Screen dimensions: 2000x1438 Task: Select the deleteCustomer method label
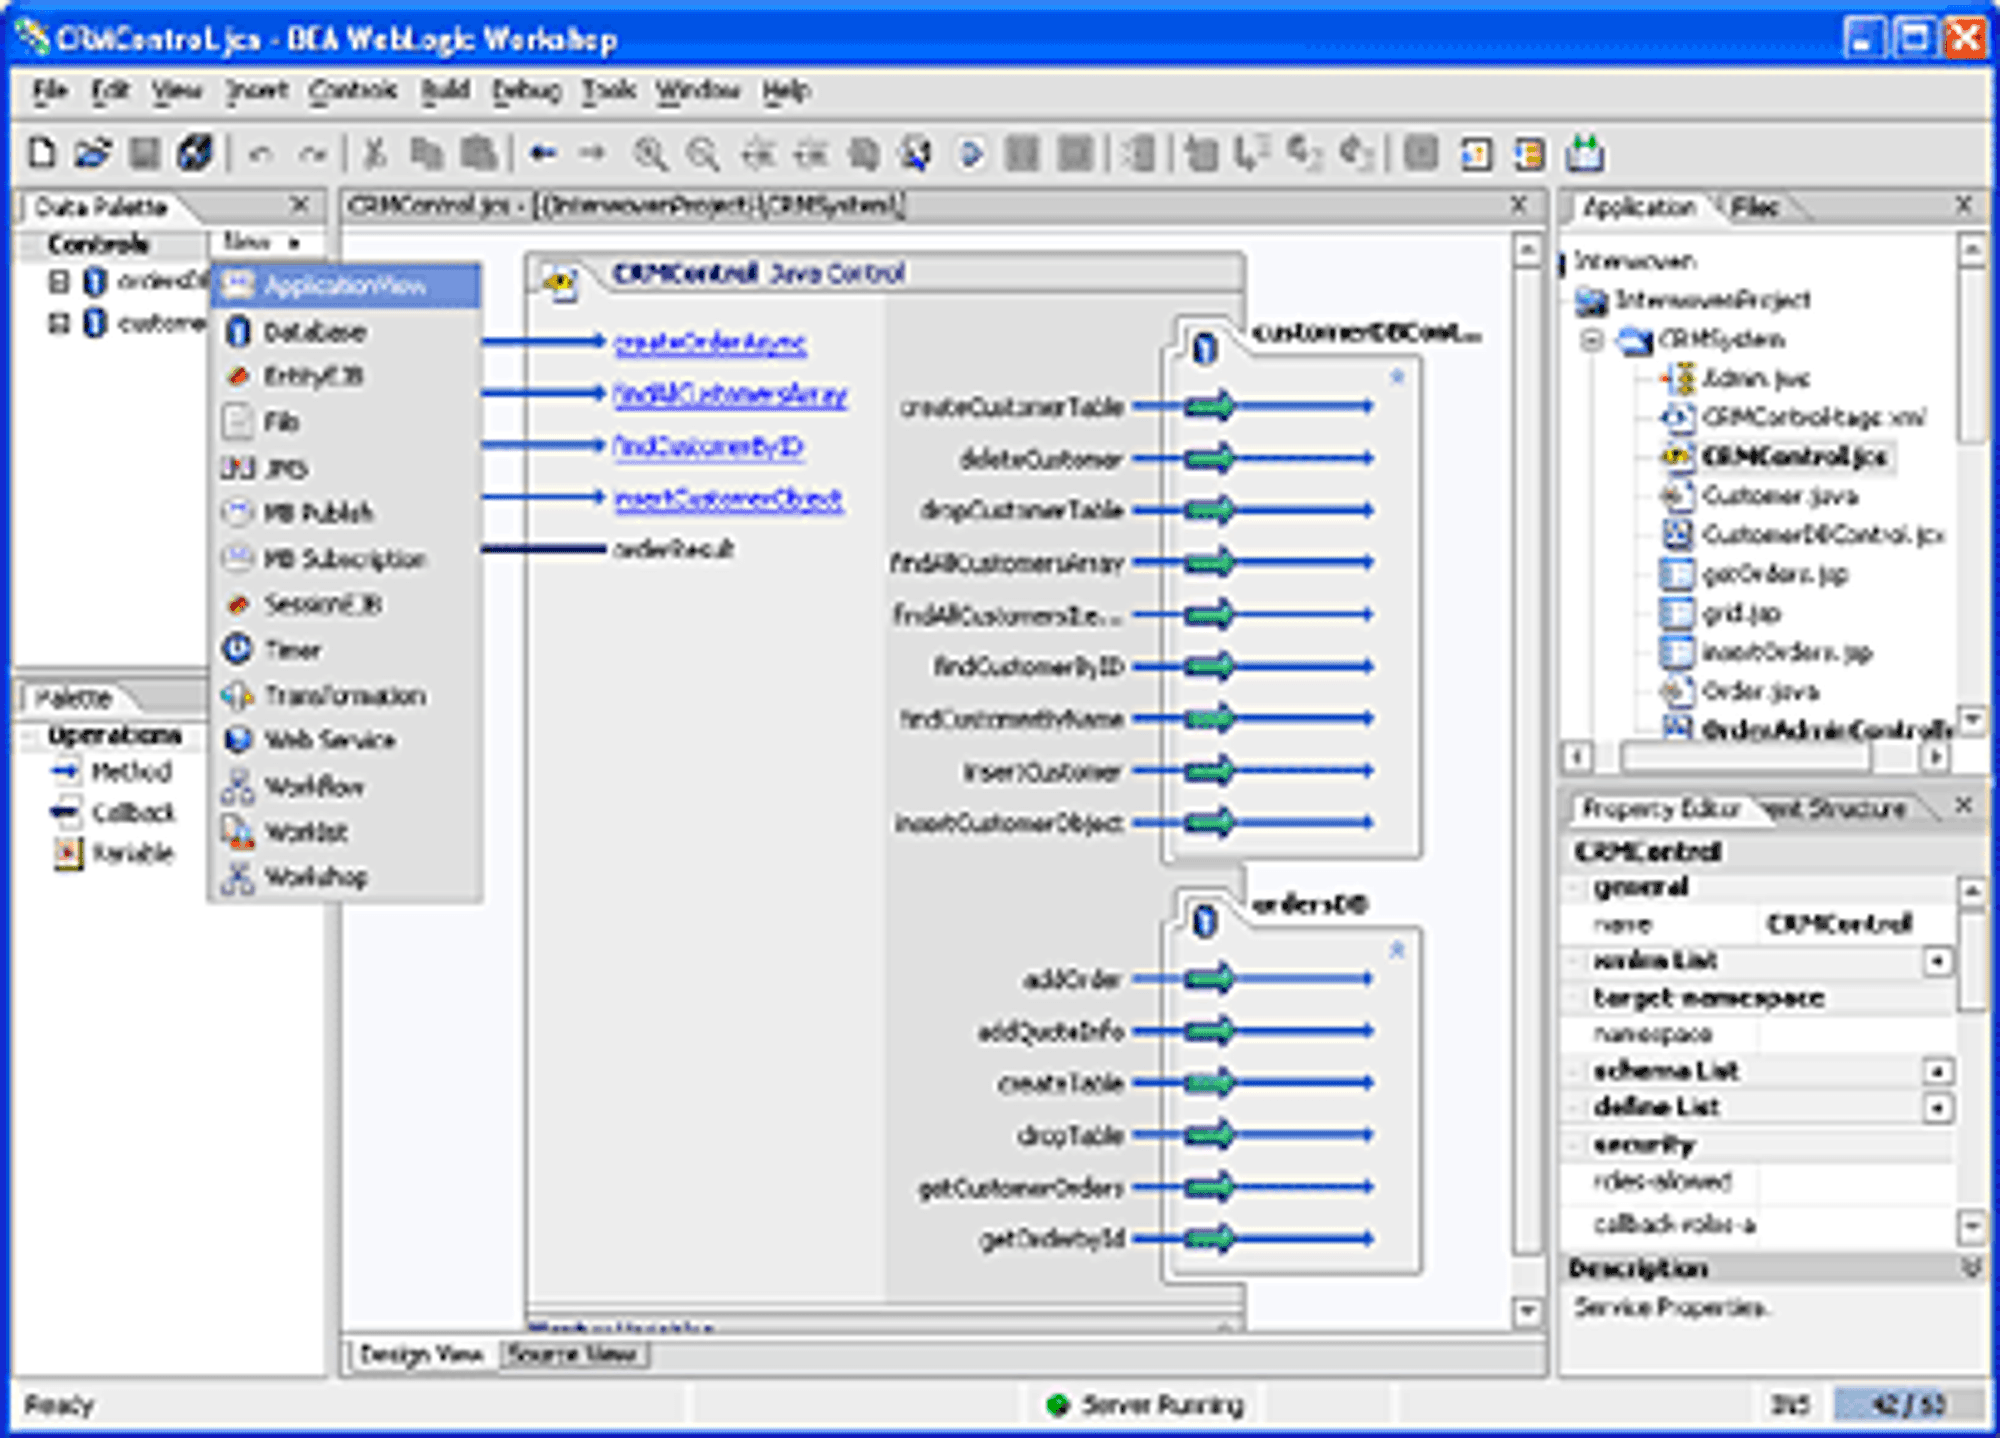point(1041,459)
